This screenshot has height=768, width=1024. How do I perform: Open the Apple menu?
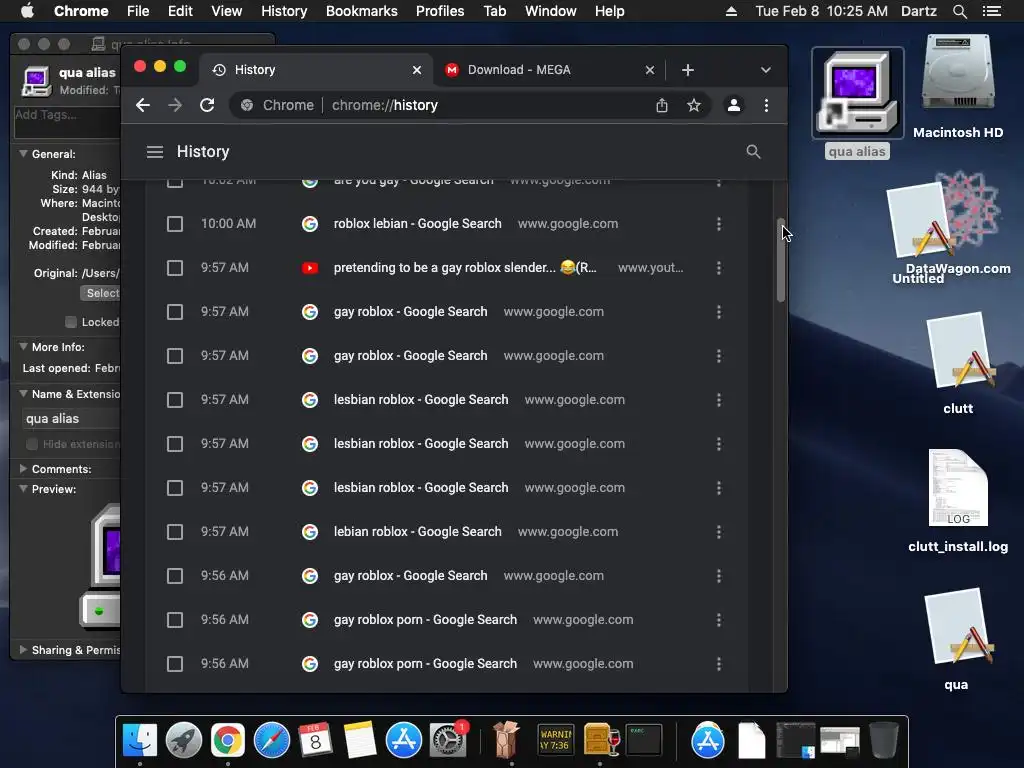tap(27, 11)
